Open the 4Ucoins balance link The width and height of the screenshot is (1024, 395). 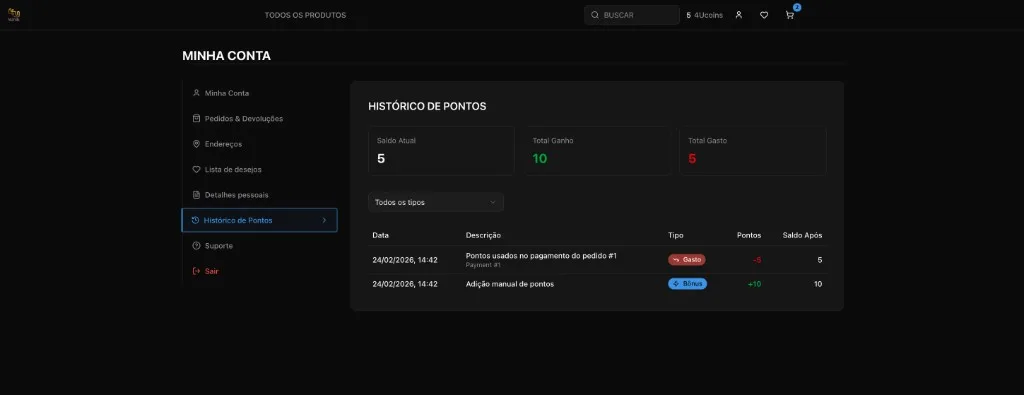(x=705, y=15)
